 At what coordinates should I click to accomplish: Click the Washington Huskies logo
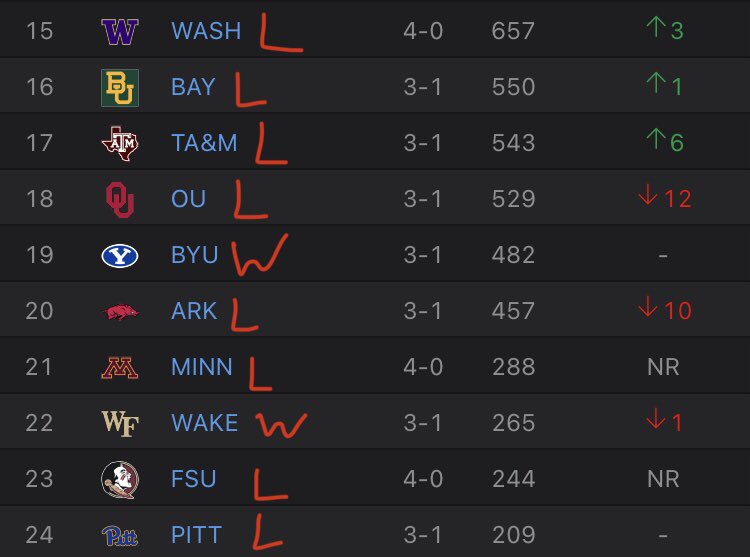120,31
